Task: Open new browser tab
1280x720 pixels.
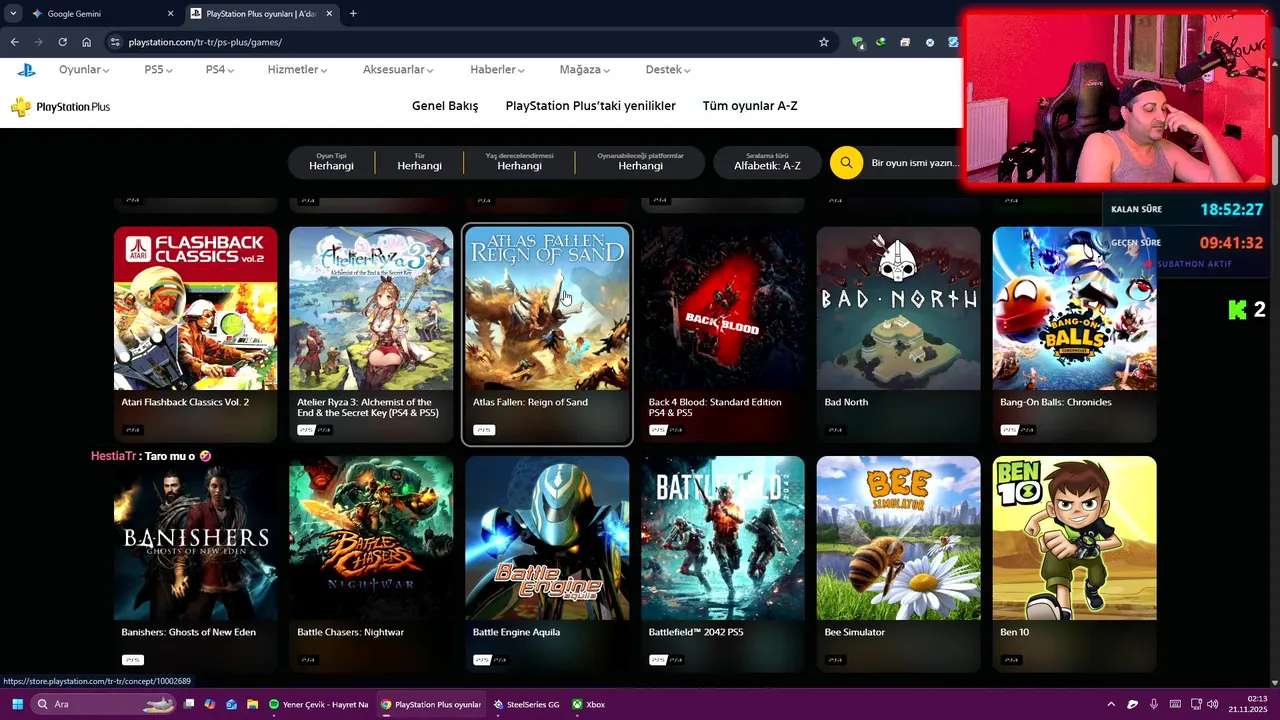Action: pos(353,14)
